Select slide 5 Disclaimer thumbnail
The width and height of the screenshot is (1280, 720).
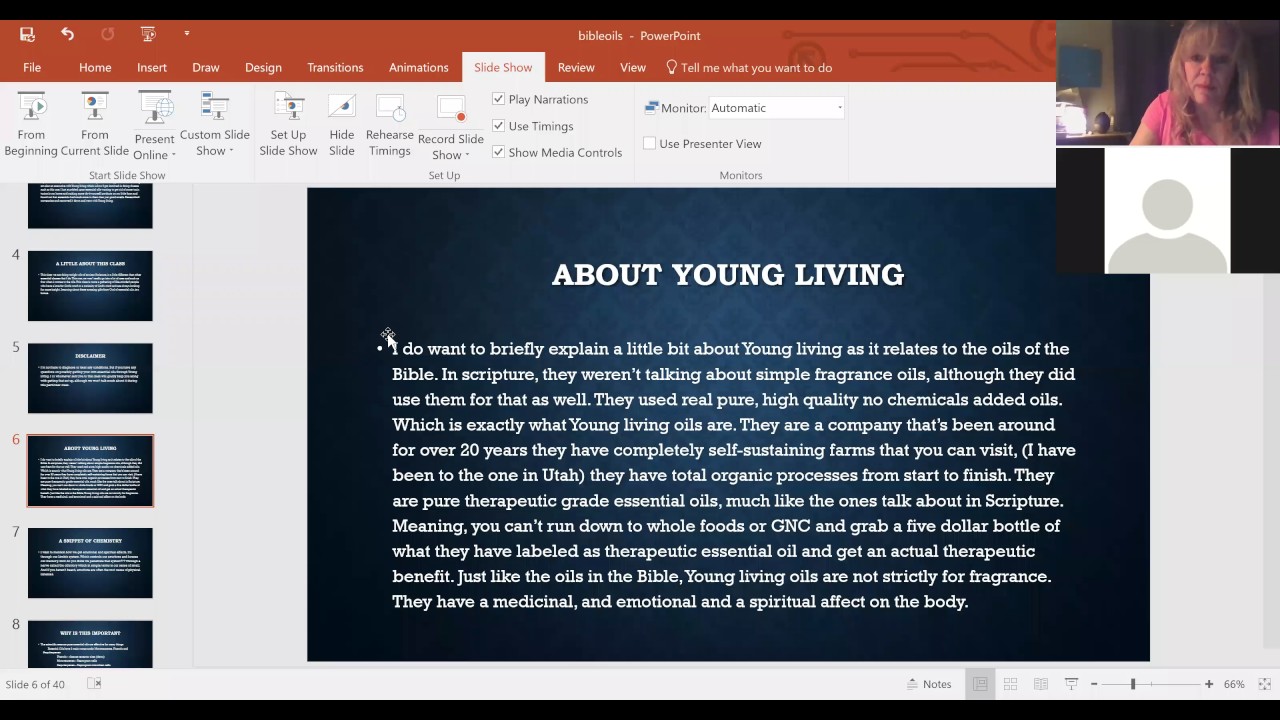pos(90,378)
